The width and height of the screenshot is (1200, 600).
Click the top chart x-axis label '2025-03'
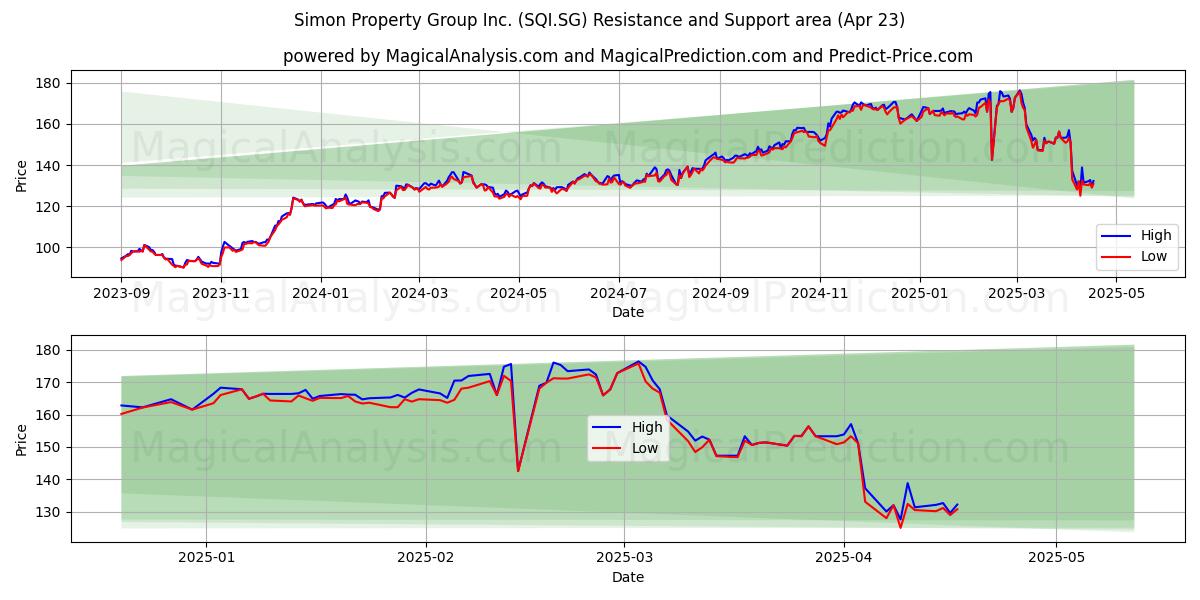click(x=1016, y=295)
